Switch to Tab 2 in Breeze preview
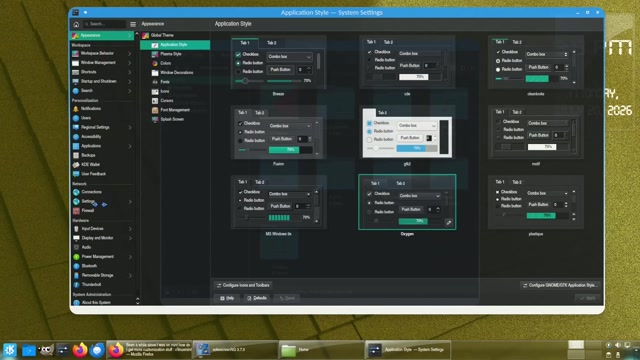This screenshot has width=640, height=360. click(272, 43)
